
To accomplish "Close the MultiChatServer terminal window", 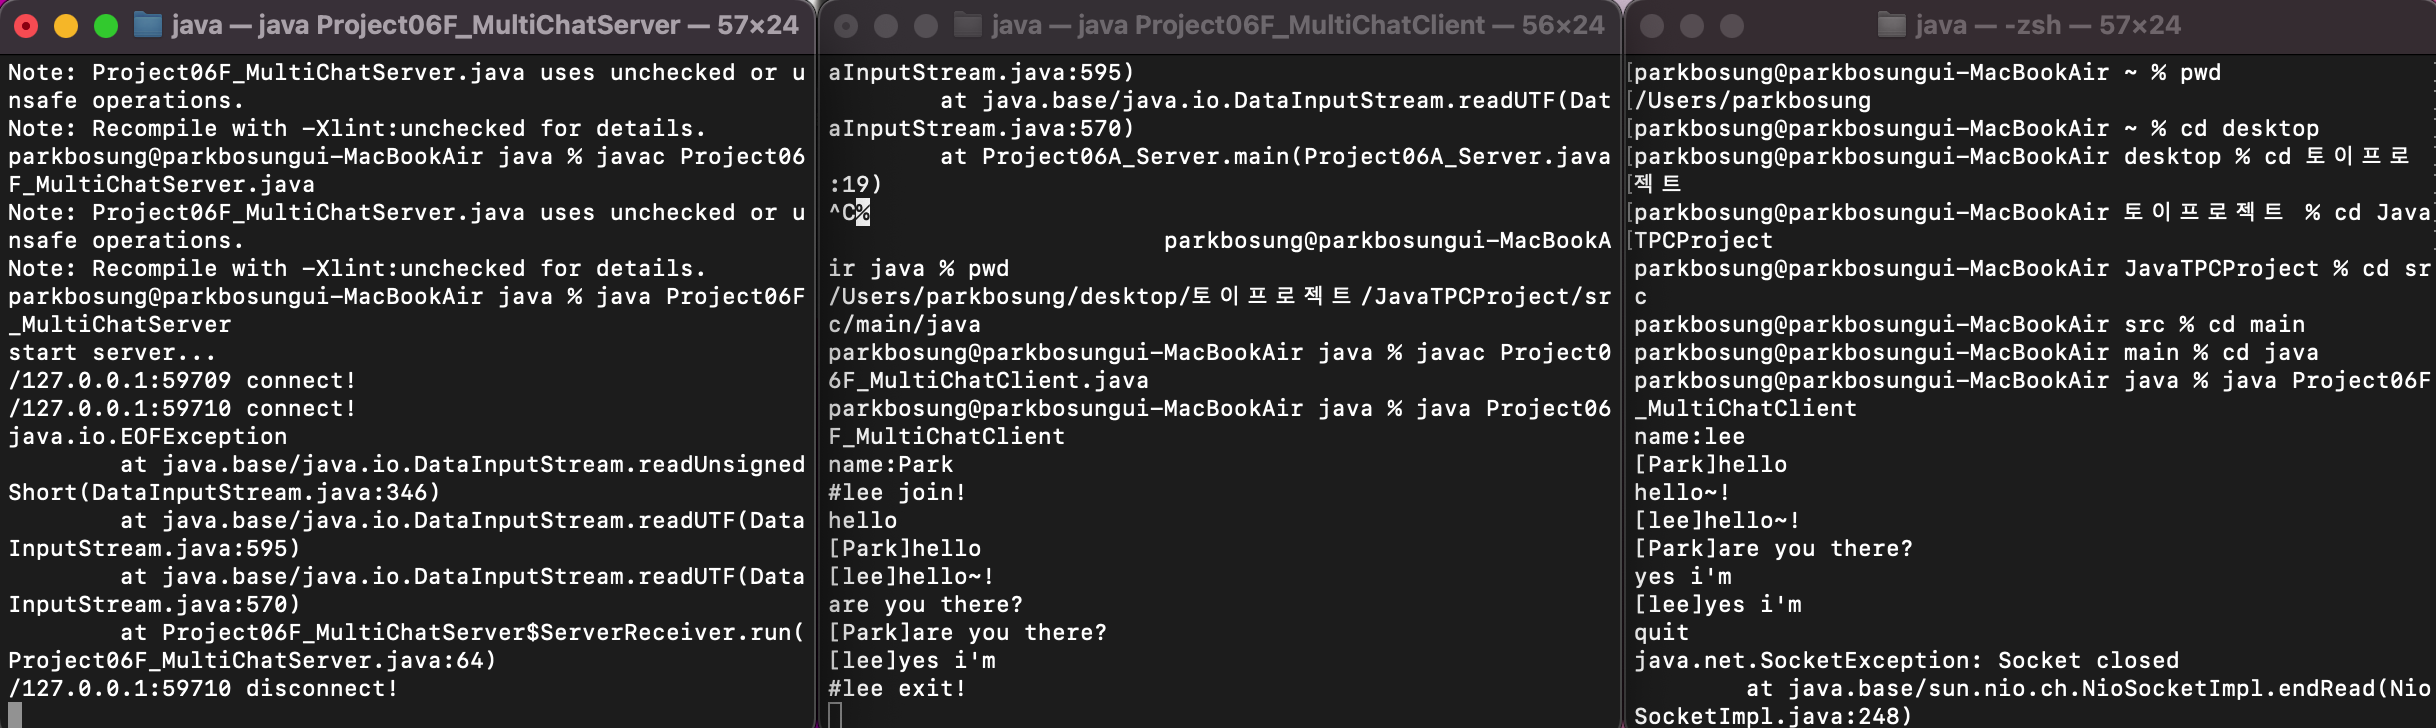I will pyautogui.click(x=26, y=24).
